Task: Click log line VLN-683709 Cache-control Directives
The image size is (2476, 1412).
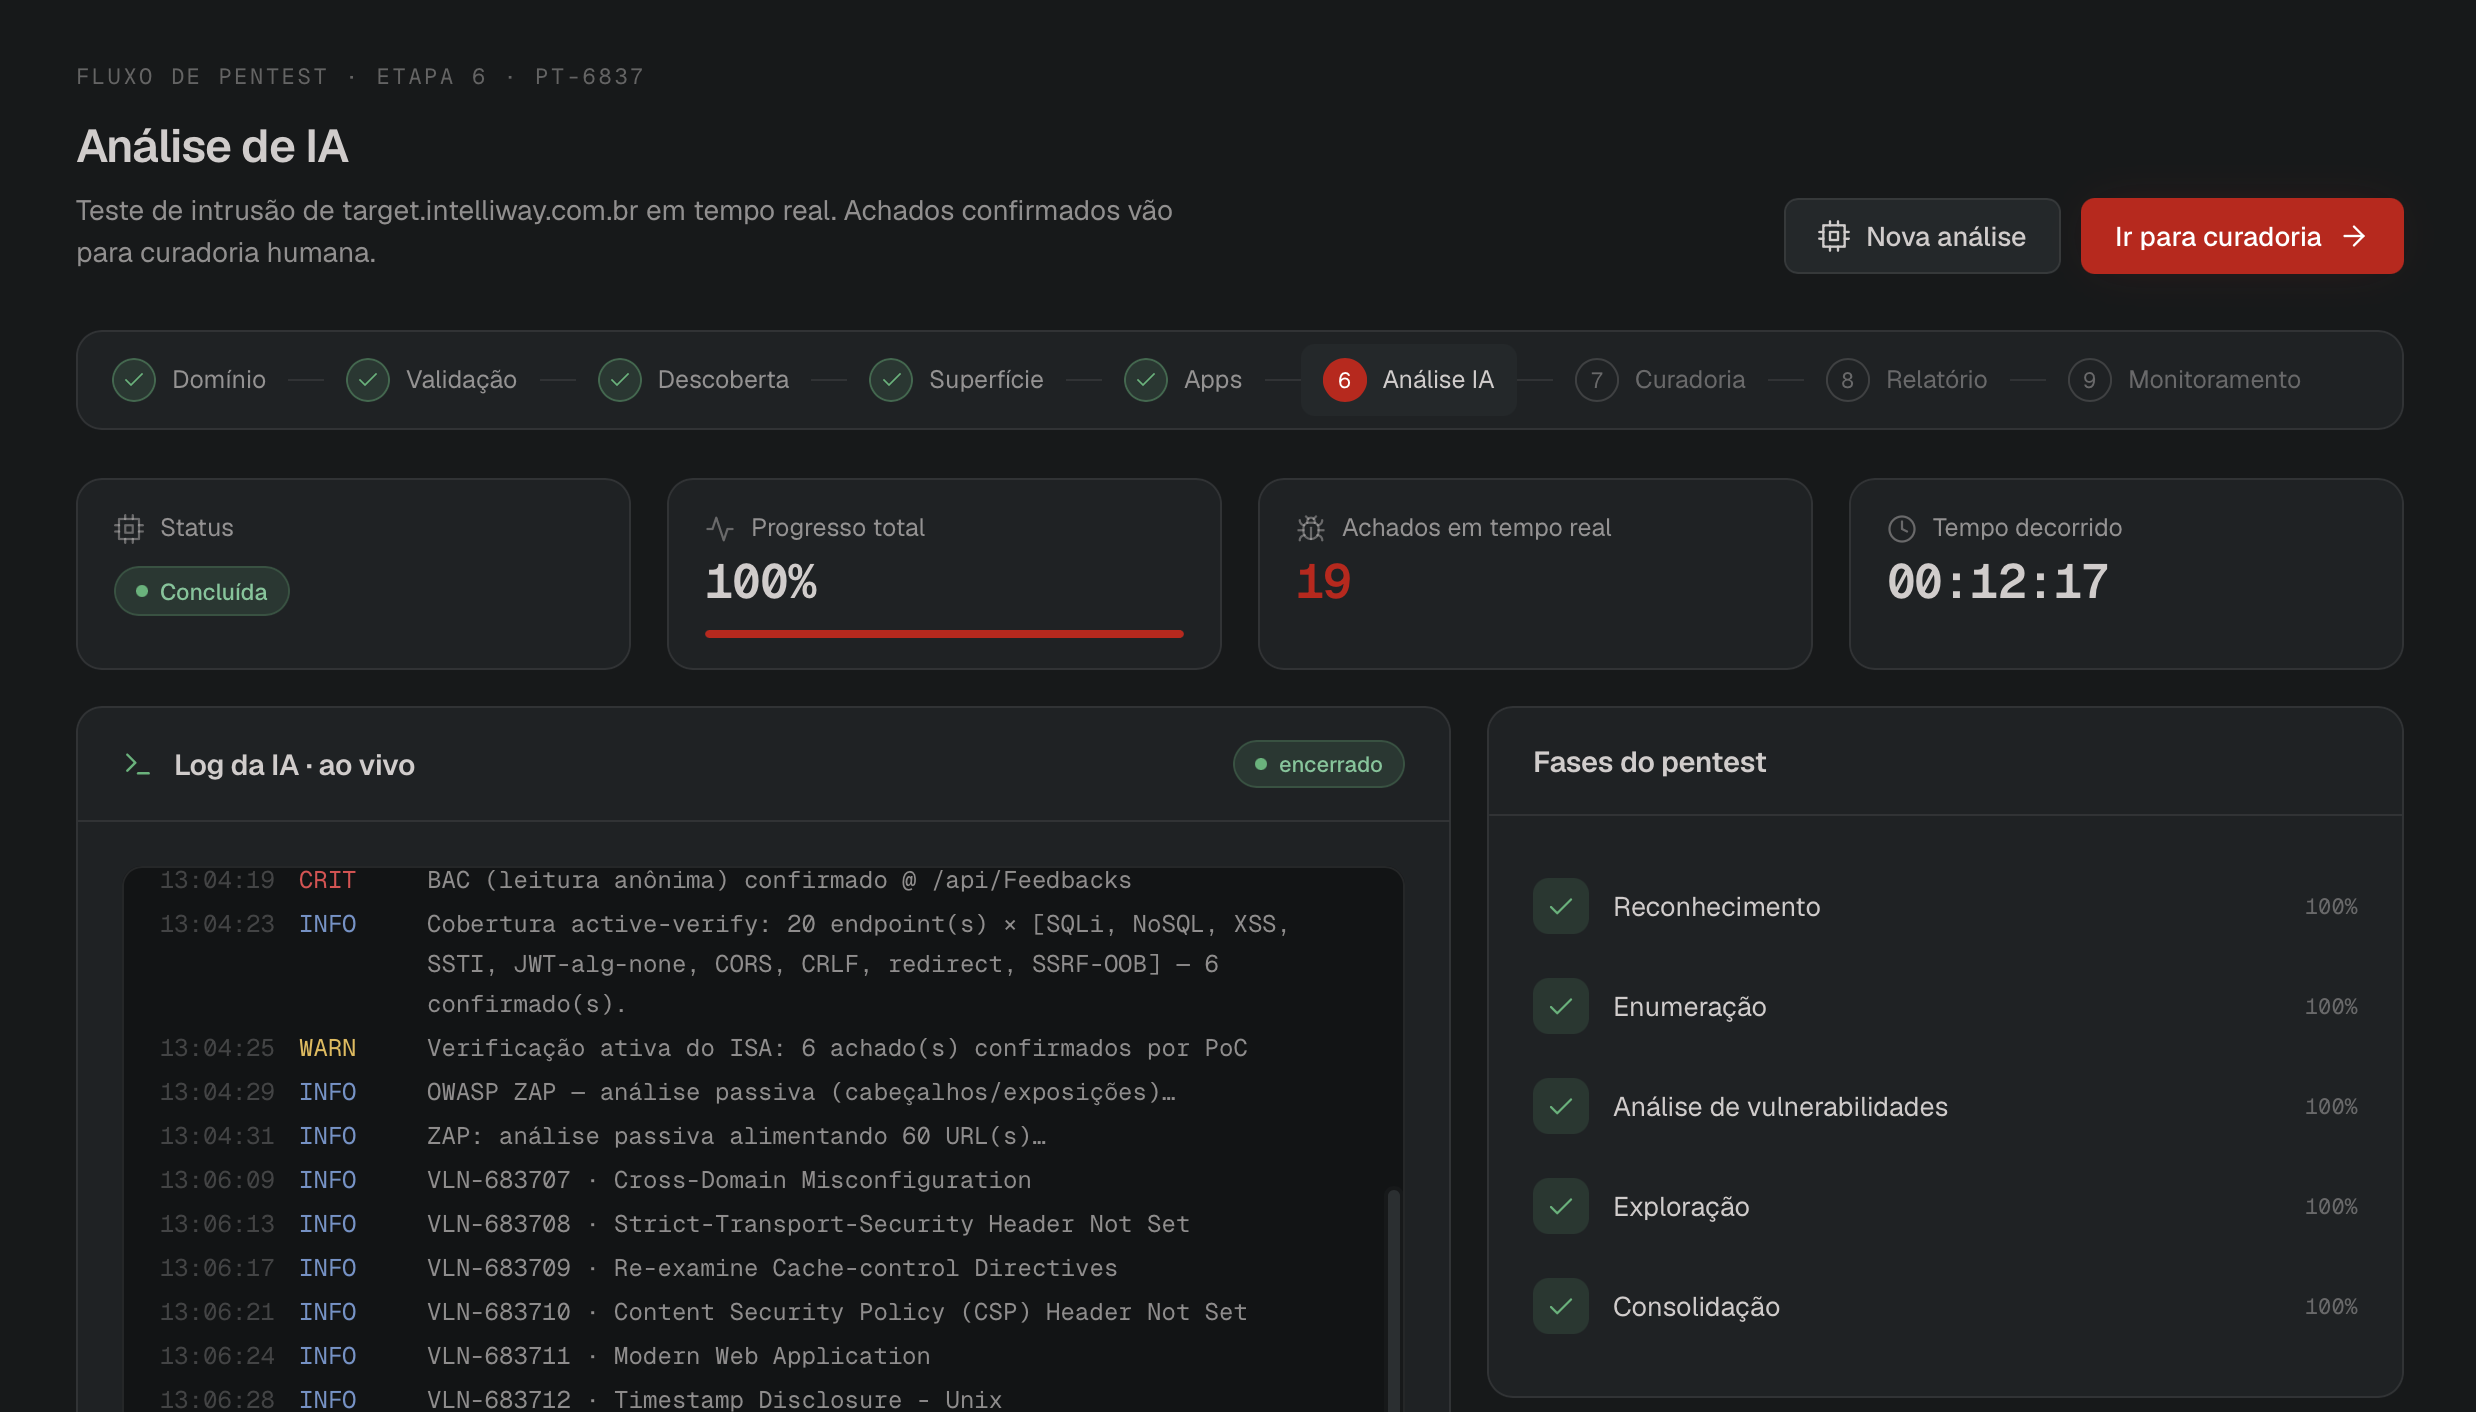Action: (762, 1268)
